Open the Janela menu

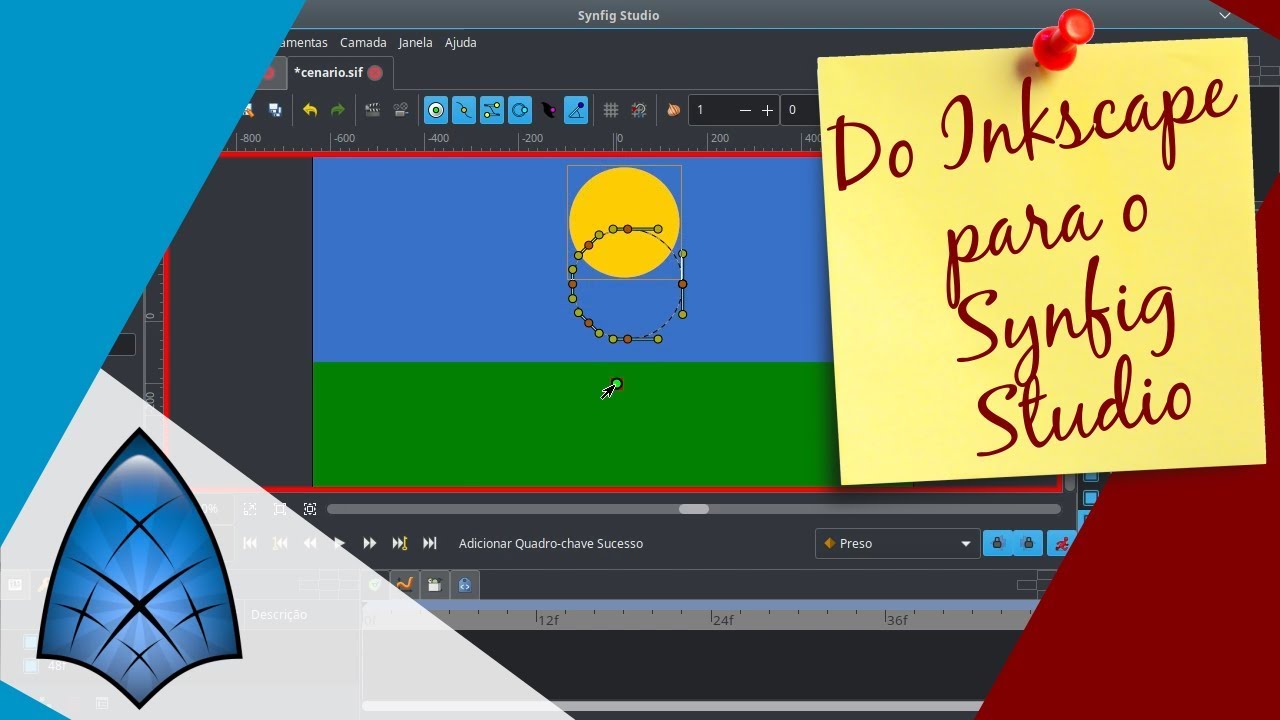(415, 43)
